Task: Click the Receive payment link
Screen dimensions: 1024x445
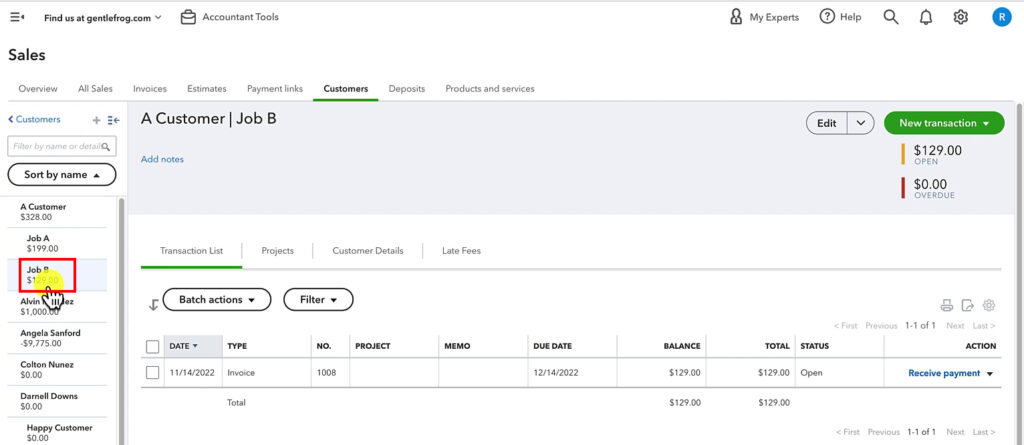Action: 943,373
